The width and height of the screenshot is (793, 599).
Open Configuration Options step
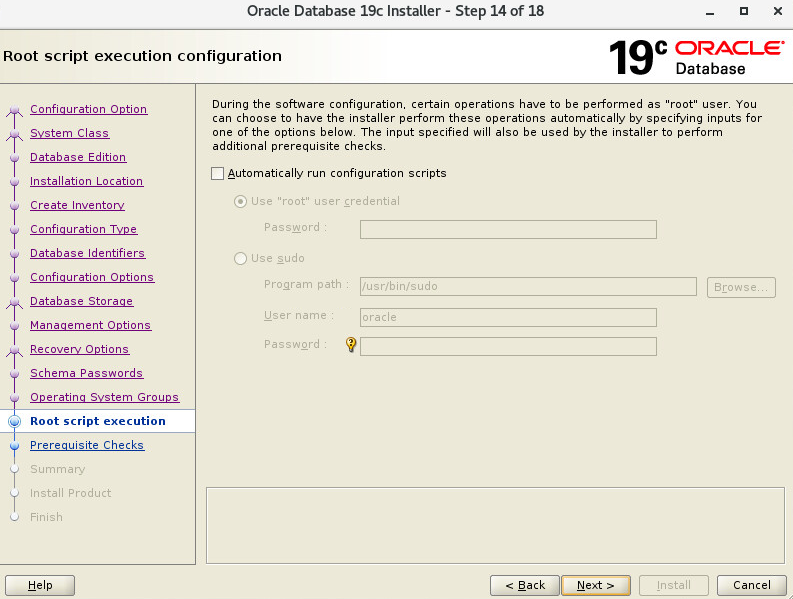coord(92,277)
